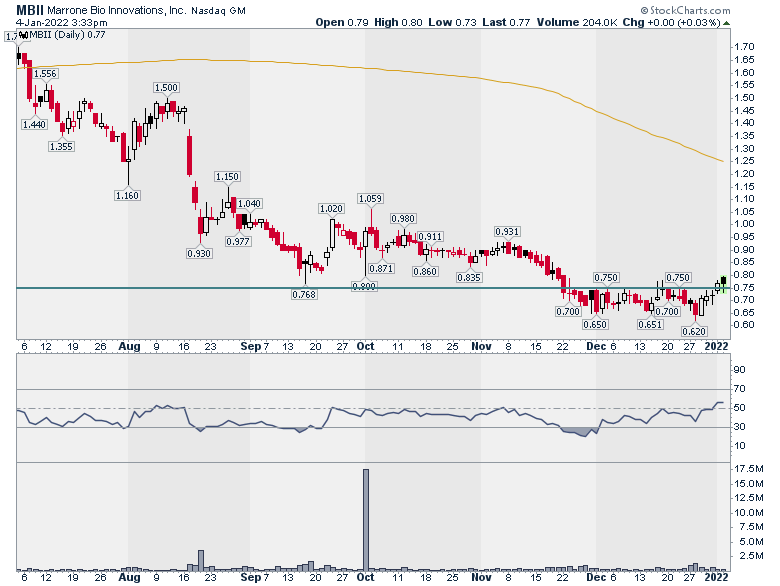
Task: Click the 1.00 price axis label
Action: (745, 224)
